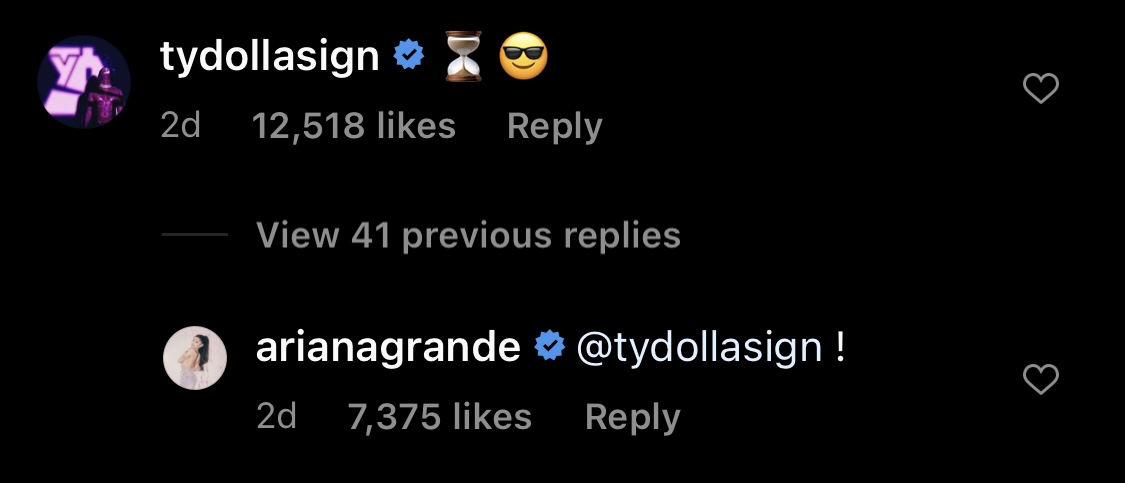Open the tydollasign username link
Screen dimensions: 1125x483
(270, 58)
